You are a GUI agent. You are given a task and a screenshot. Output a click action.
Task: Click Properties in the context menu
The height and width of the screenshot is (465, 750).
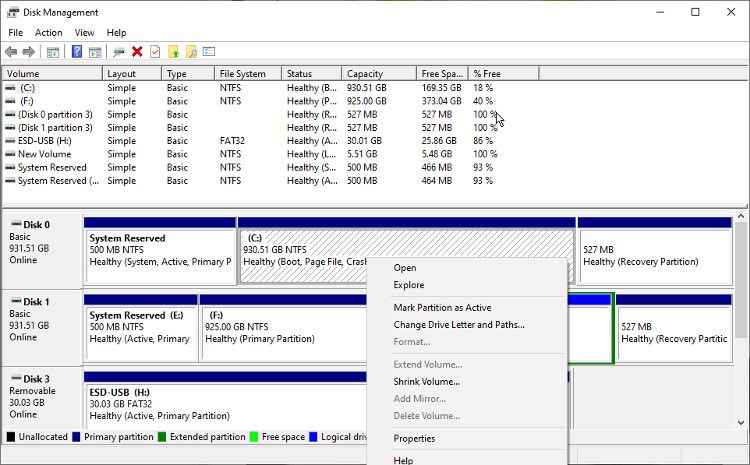(x=414, y=439)
